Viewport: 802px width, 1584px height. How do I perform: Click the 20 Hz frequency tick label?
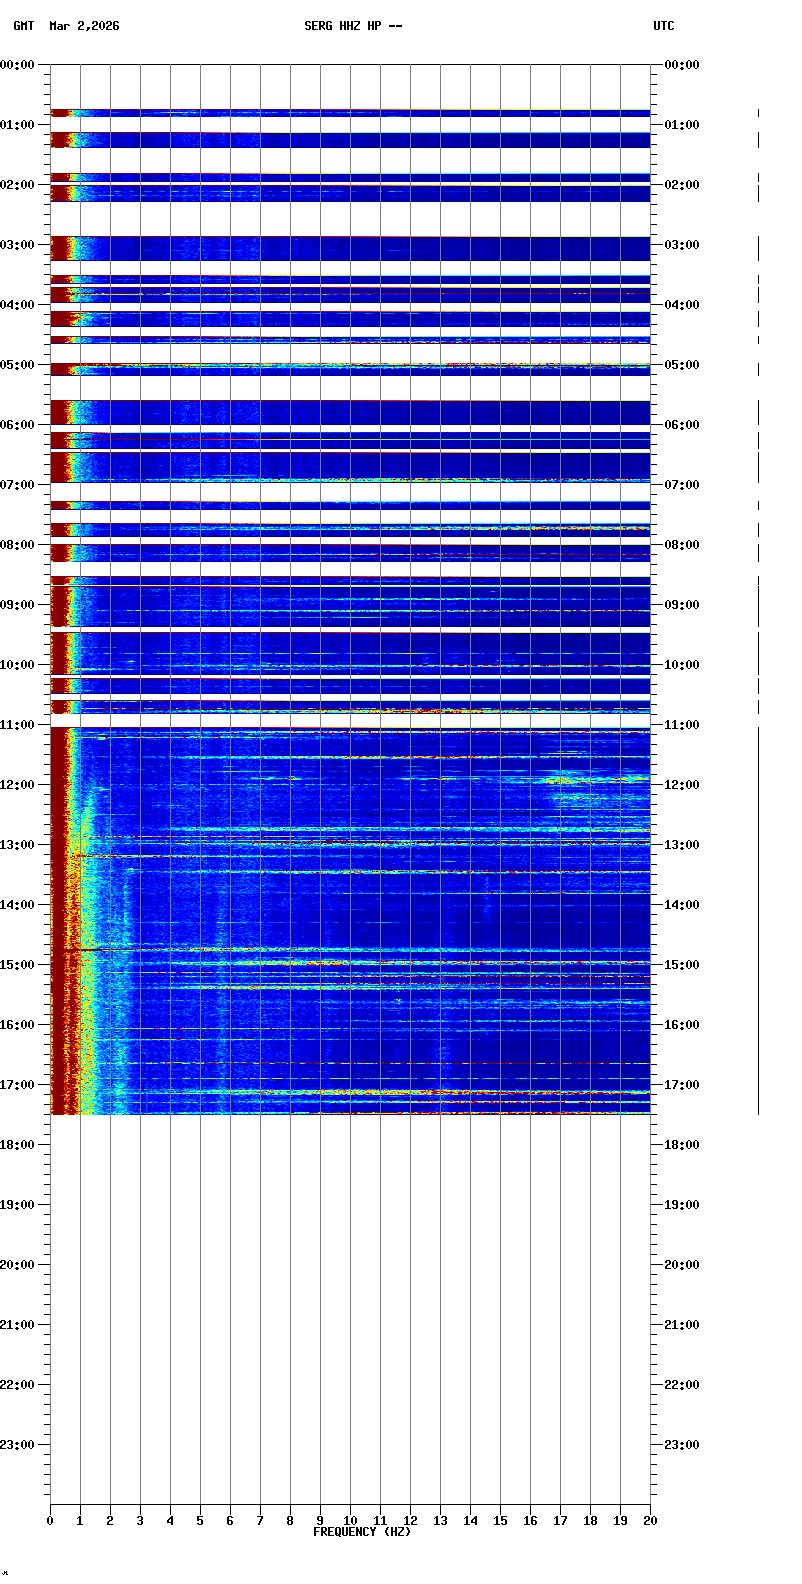[x=650, y=1521]
